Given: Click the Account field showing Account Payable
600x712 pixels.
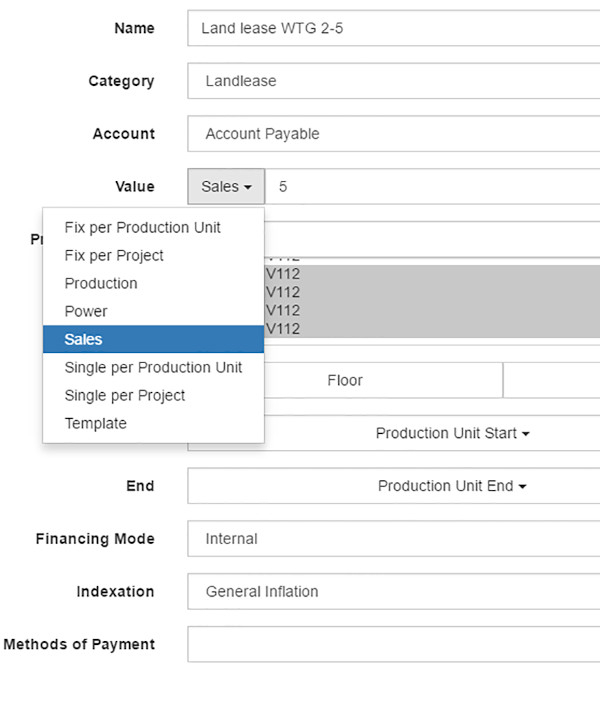Looking at the screenshot, I should 393,134.
